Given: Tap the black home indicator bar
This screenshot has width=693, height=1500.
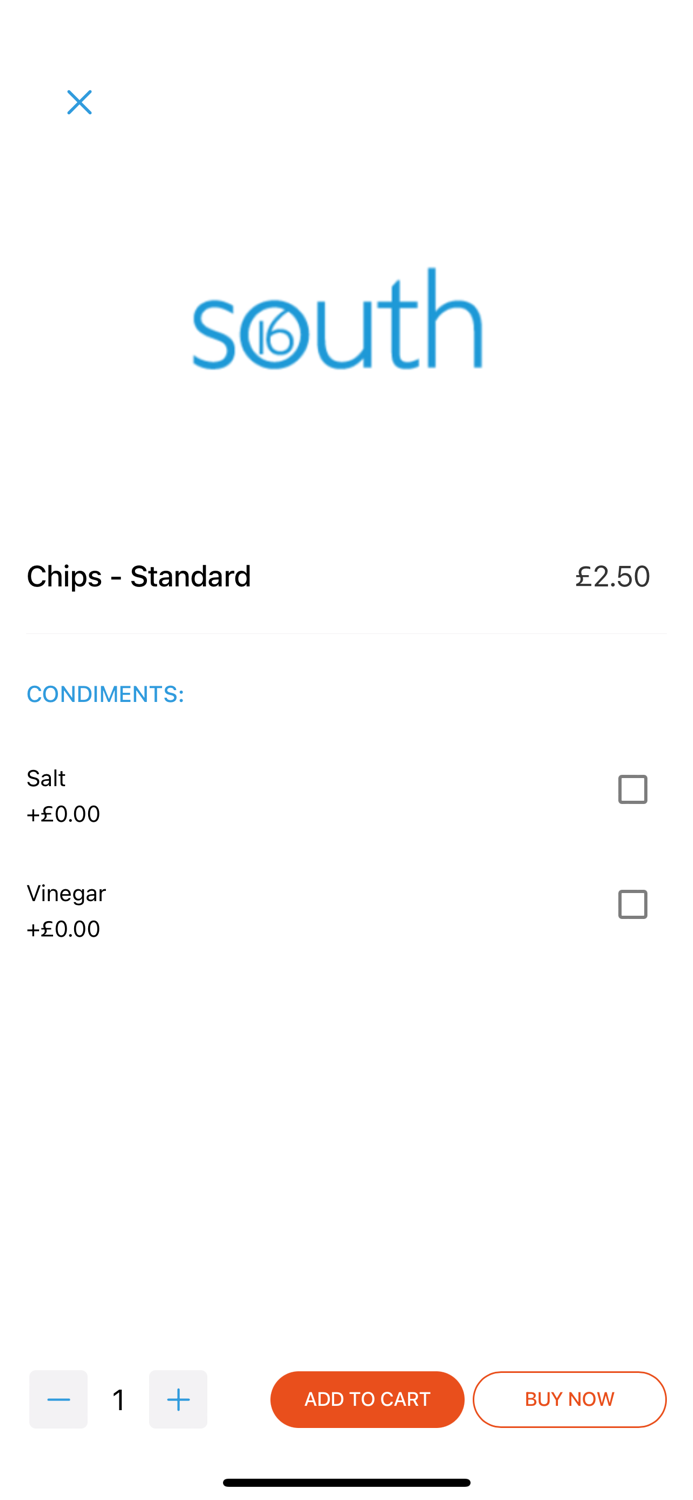Looking at the screenshot, I should click(346, 1482).
